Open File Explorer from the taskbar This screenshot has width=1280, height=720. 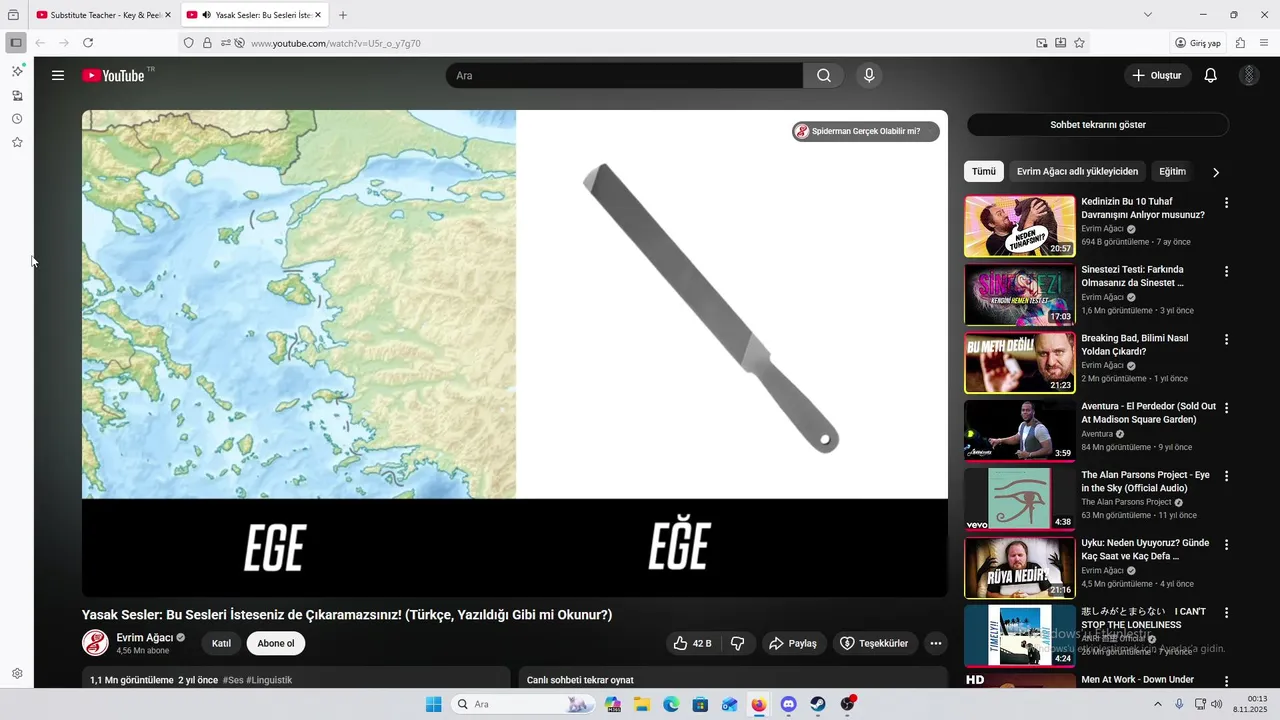(642, 704)
